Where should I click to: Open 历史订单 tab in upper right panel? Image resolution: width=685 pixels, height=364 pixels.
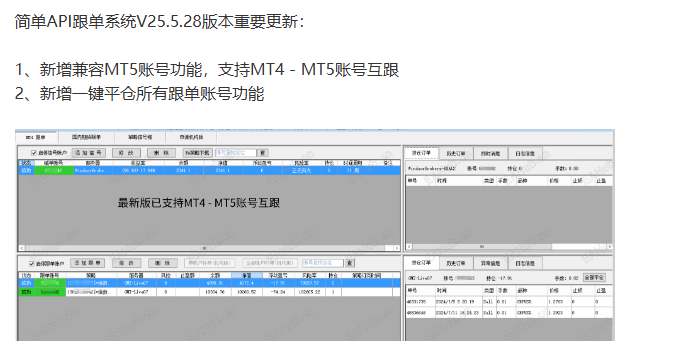coord(456,154)
